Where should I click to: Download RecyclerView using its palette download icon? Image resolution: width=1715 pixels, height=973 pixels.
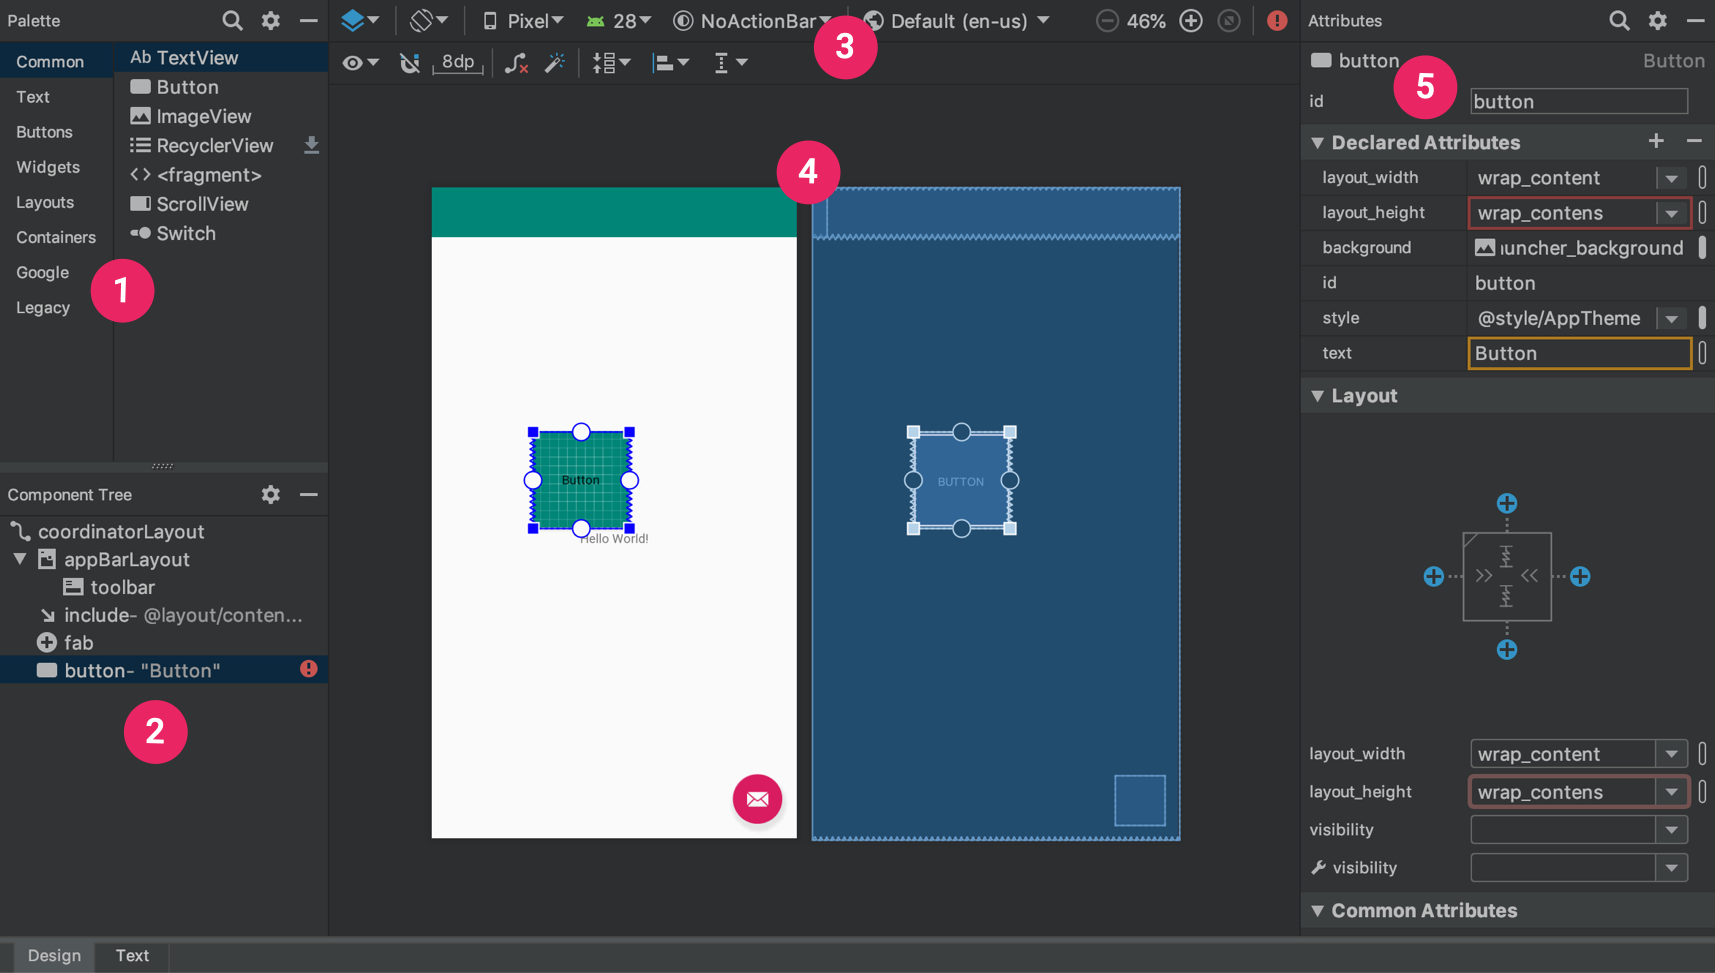click(311, 145)
